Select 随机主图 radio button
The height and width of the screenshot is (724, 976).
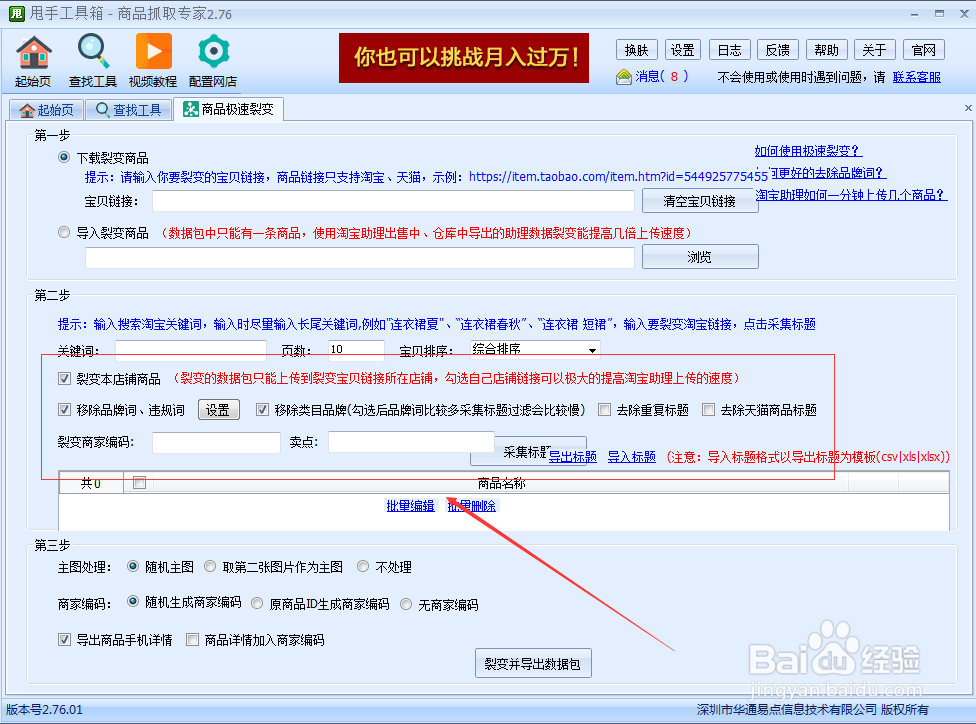click(133, 567)
